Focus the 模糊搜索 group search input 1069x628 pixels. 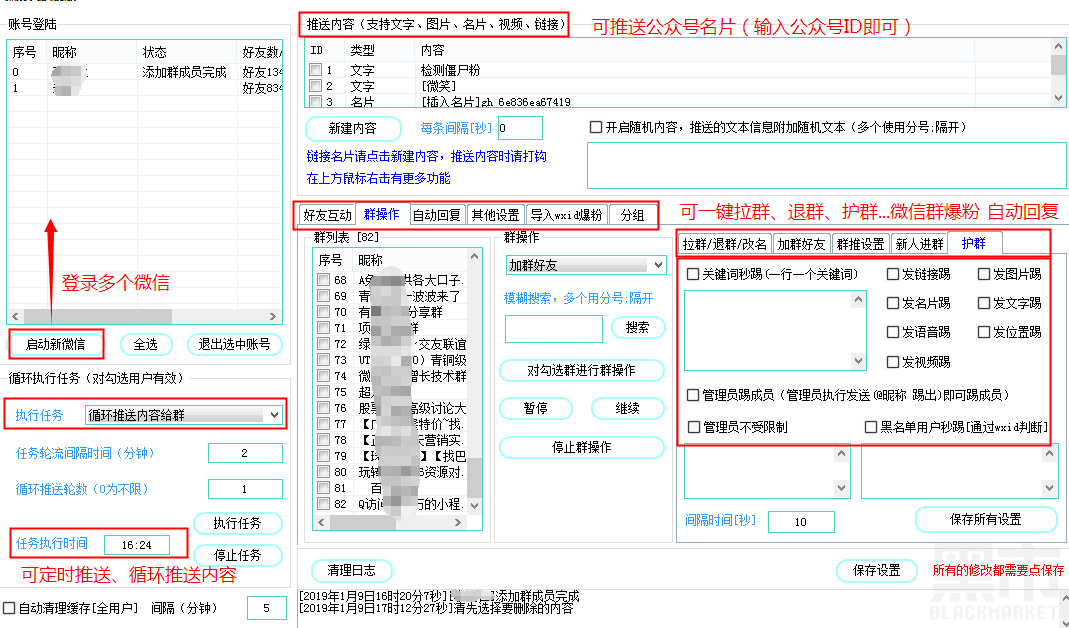point(554,329)
